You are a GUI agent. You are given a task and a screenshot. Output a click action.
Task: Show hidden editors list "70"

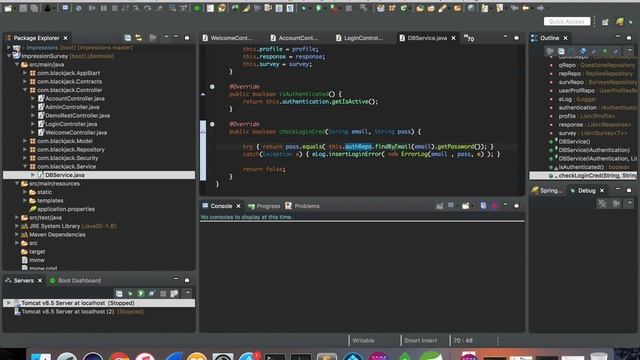pos(469,38)
